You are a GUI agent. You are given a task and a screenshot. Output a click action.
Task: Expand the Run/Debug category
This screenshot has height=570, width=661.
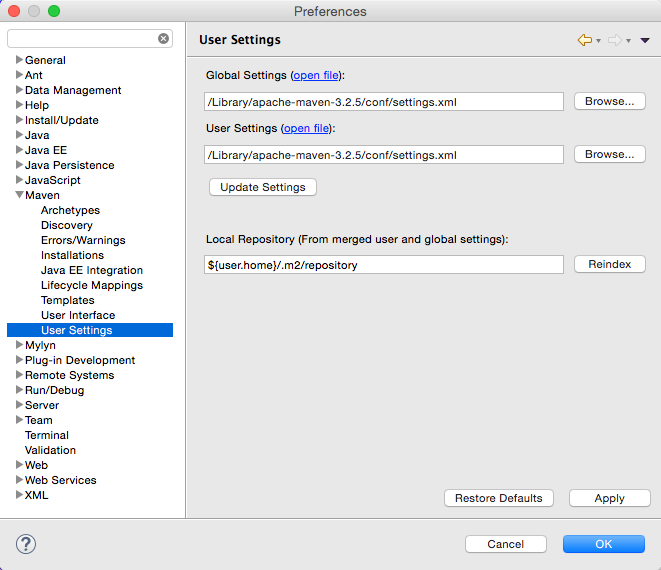[19, 390]
